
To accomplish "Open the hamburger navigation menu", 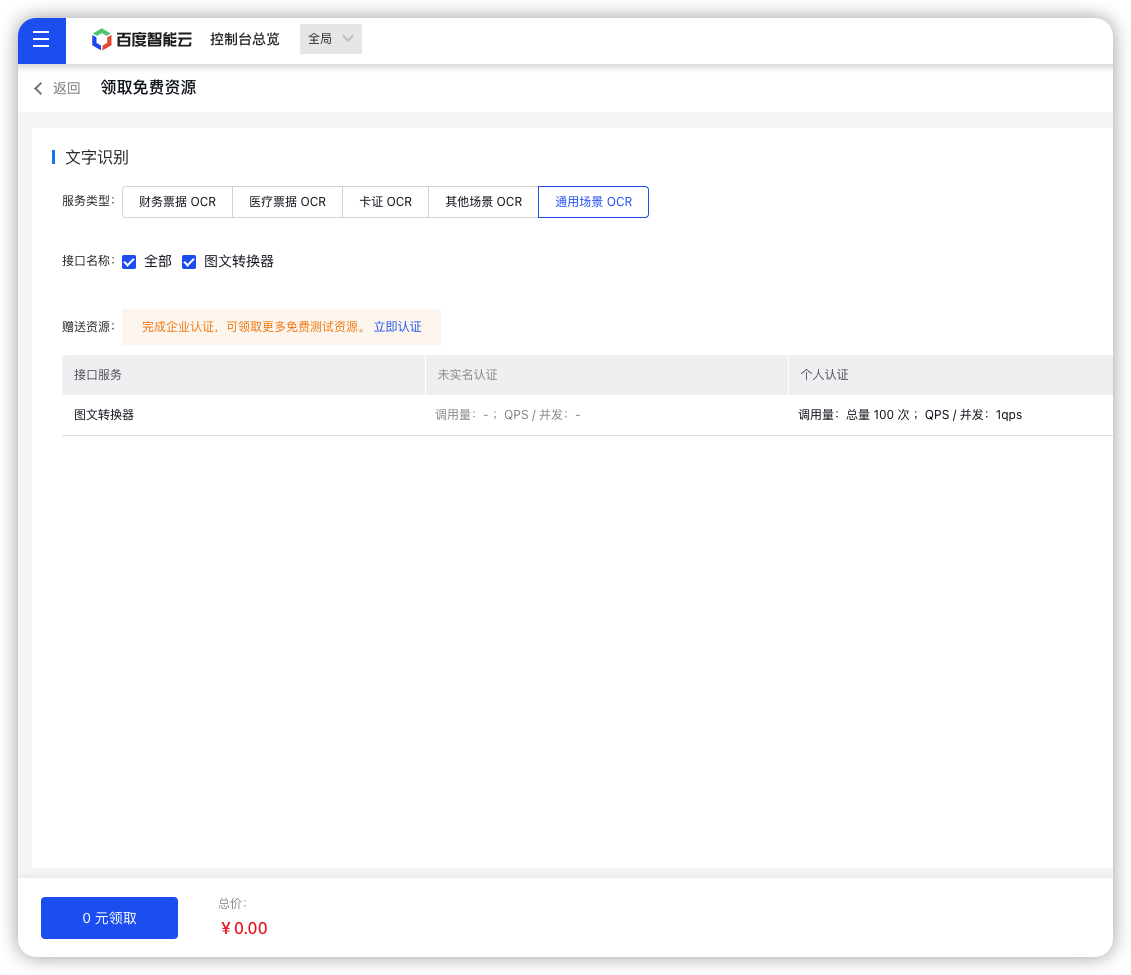I will click(41, 40).
